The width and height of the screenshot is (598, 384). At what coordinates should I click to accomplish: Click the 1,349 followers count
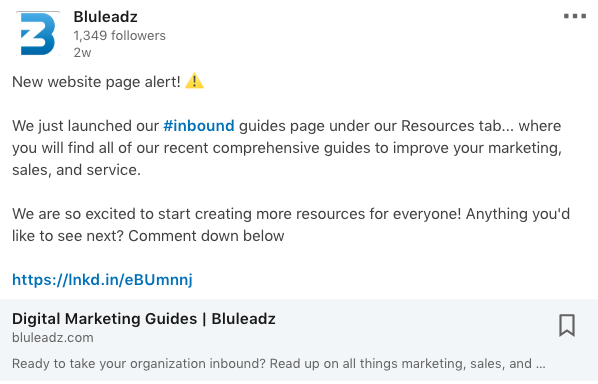point(119,35)
